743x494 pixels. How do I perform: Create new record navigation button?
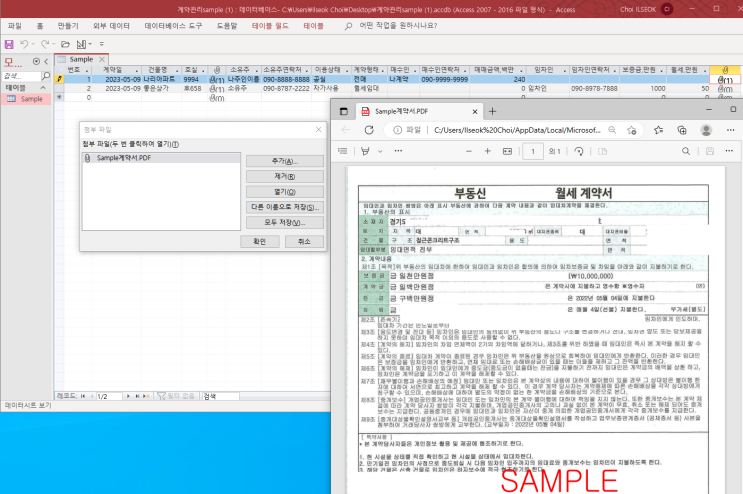(146, 396)
